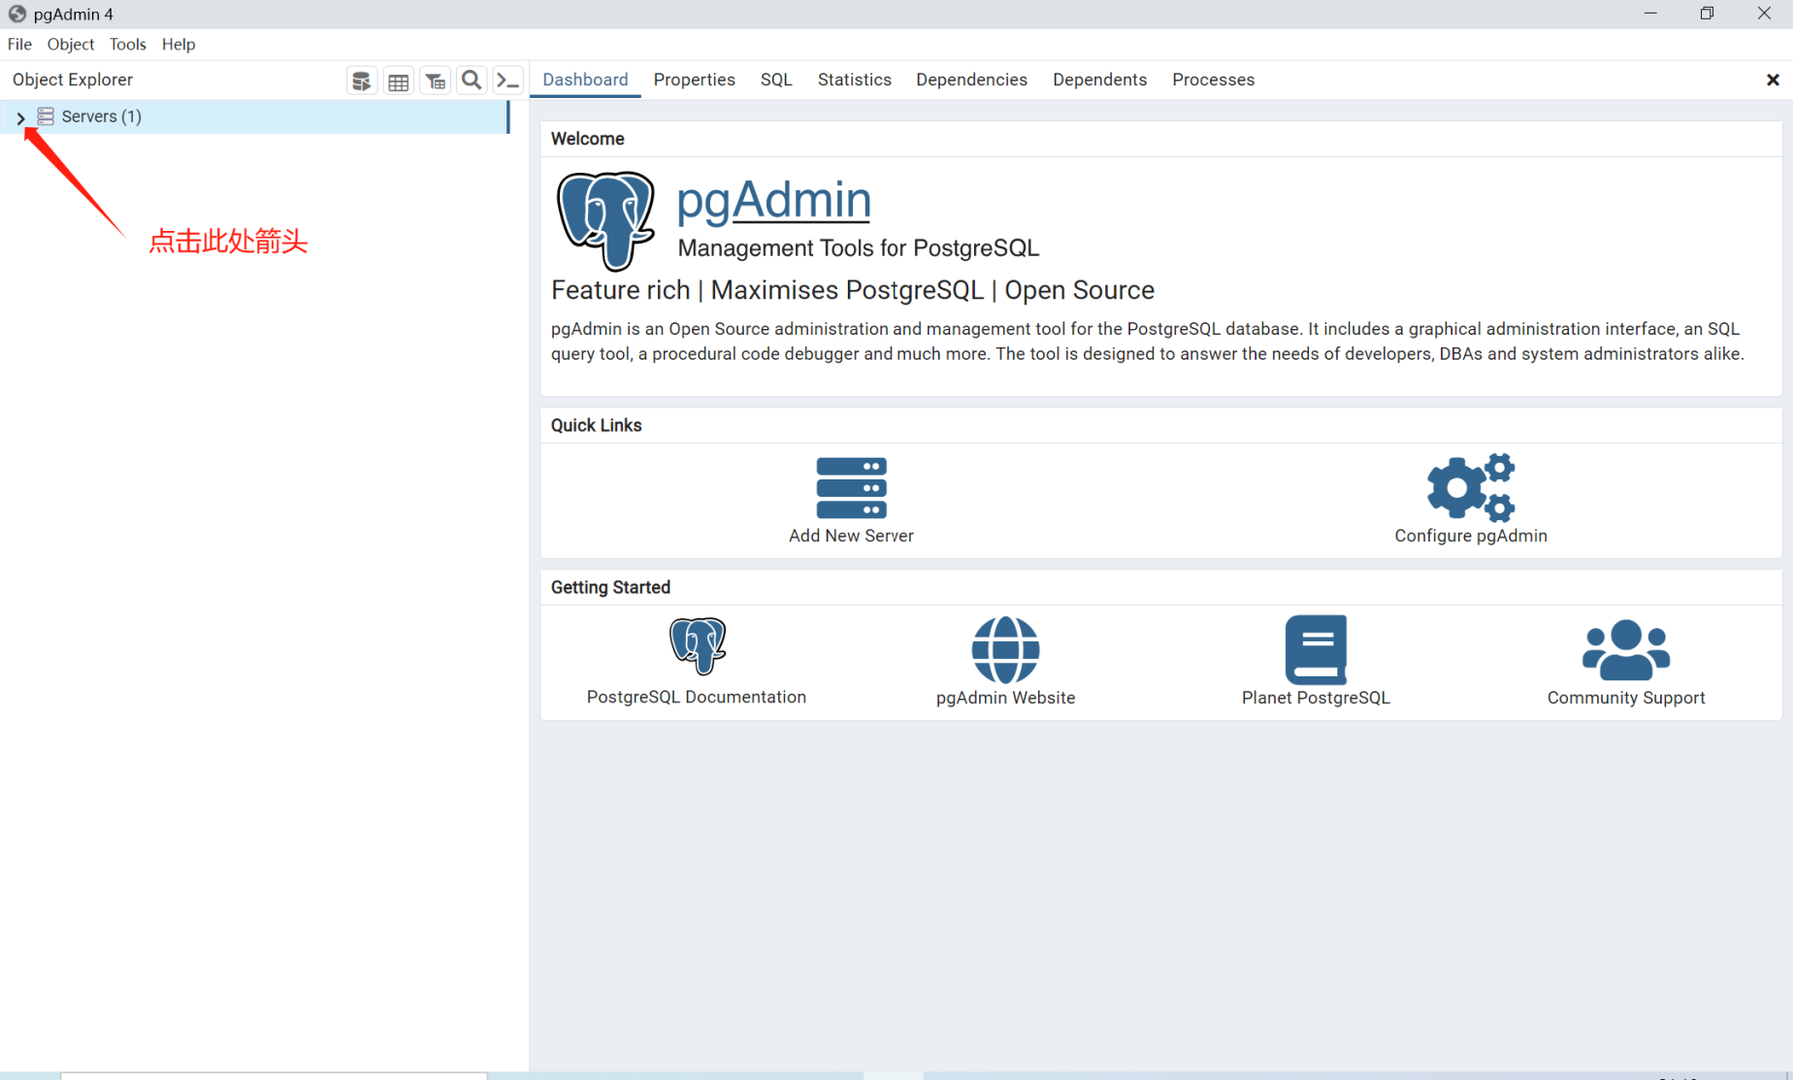This screenshot has height=1080, width=1794.
Task: Click the Planet PostgreSQL book icon
Action: (1316, 650)
